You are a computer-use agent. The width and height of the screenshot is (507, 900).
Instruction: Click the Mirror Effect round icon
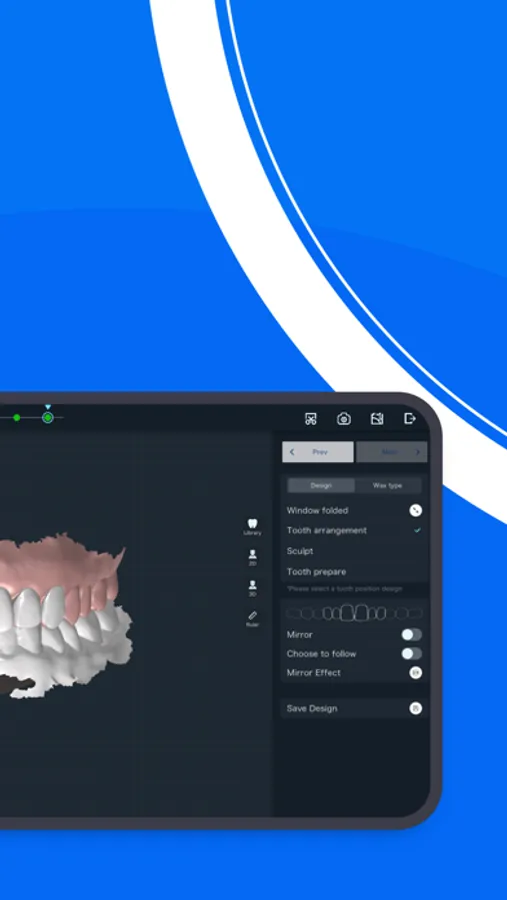(x=416, y=673)
